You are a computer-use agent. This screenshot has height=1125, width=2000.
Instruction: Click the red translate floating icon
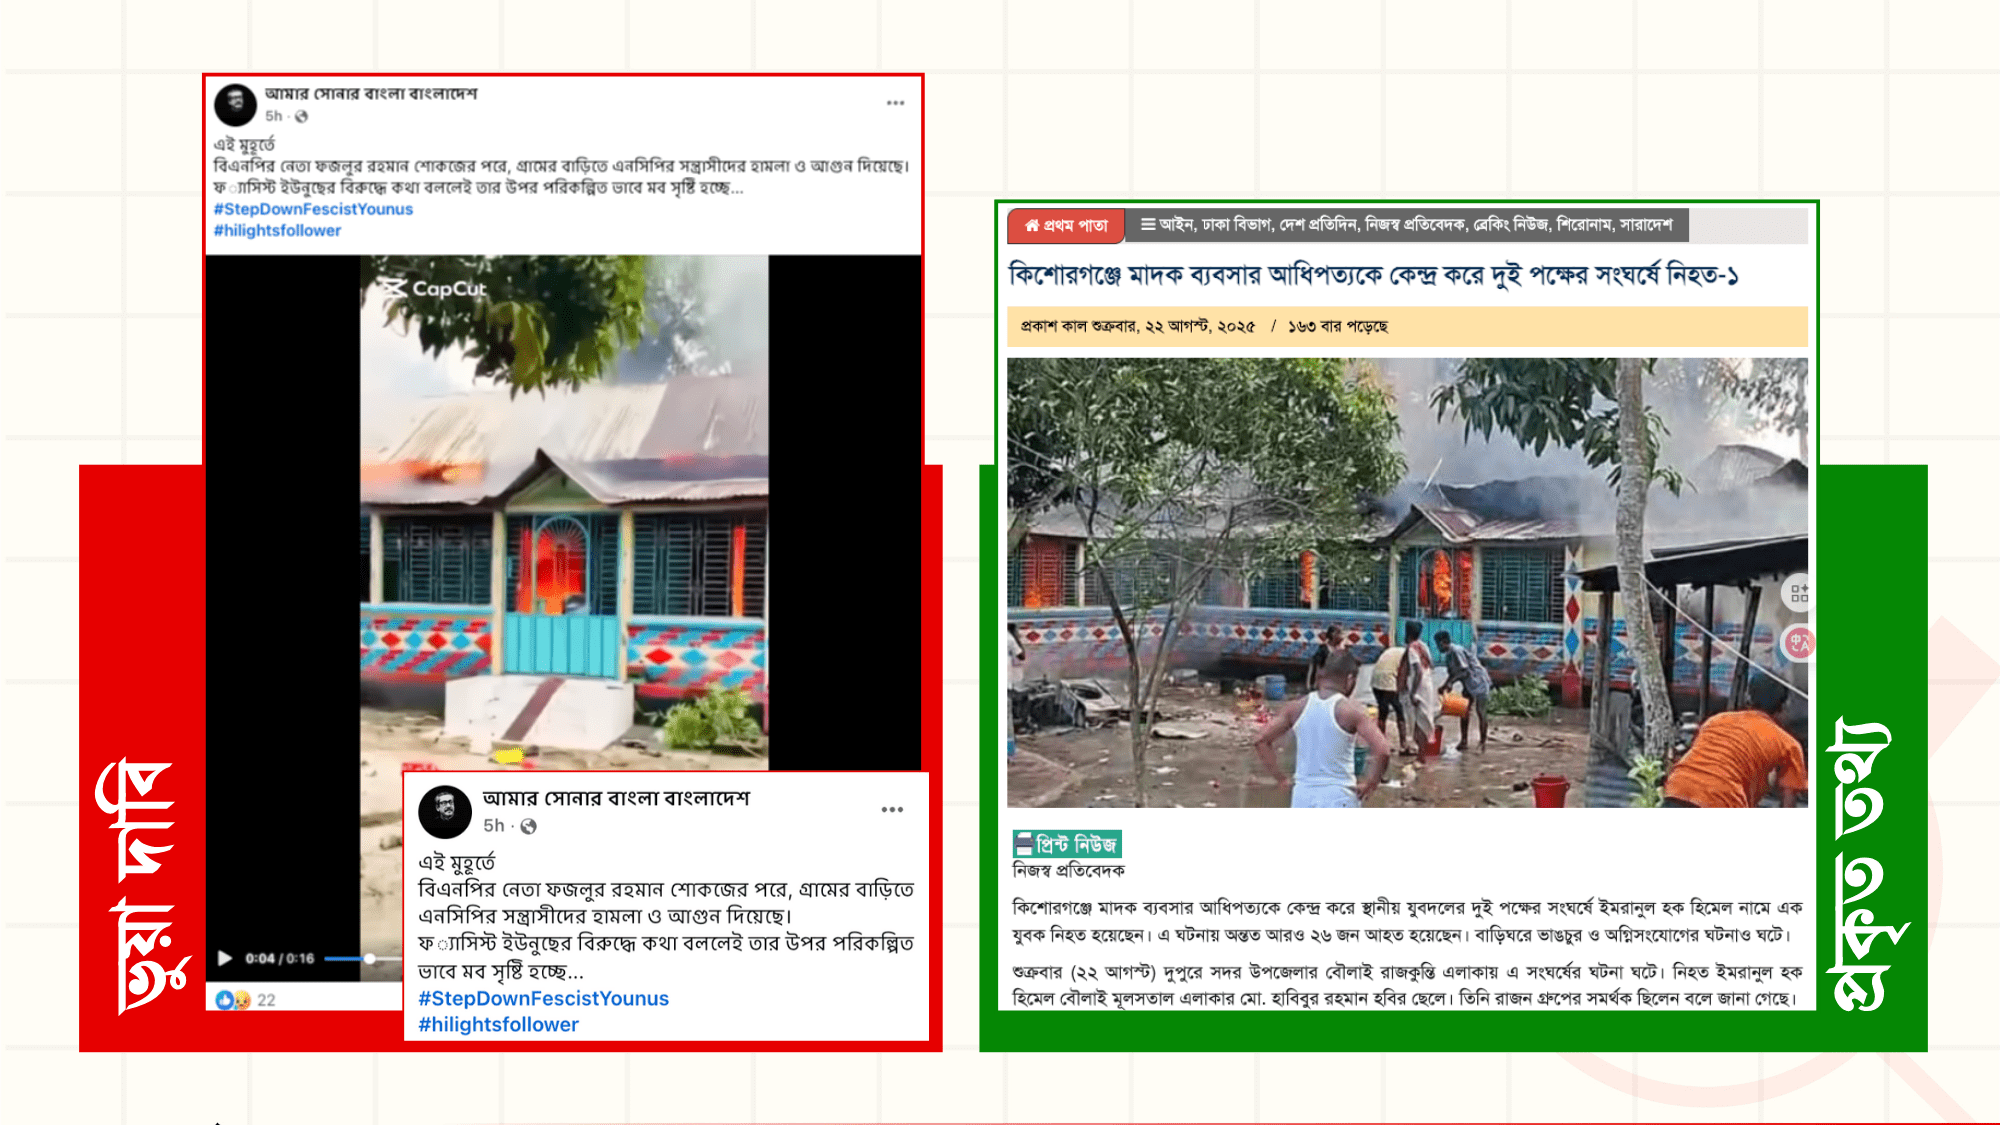pos(1798,643)
